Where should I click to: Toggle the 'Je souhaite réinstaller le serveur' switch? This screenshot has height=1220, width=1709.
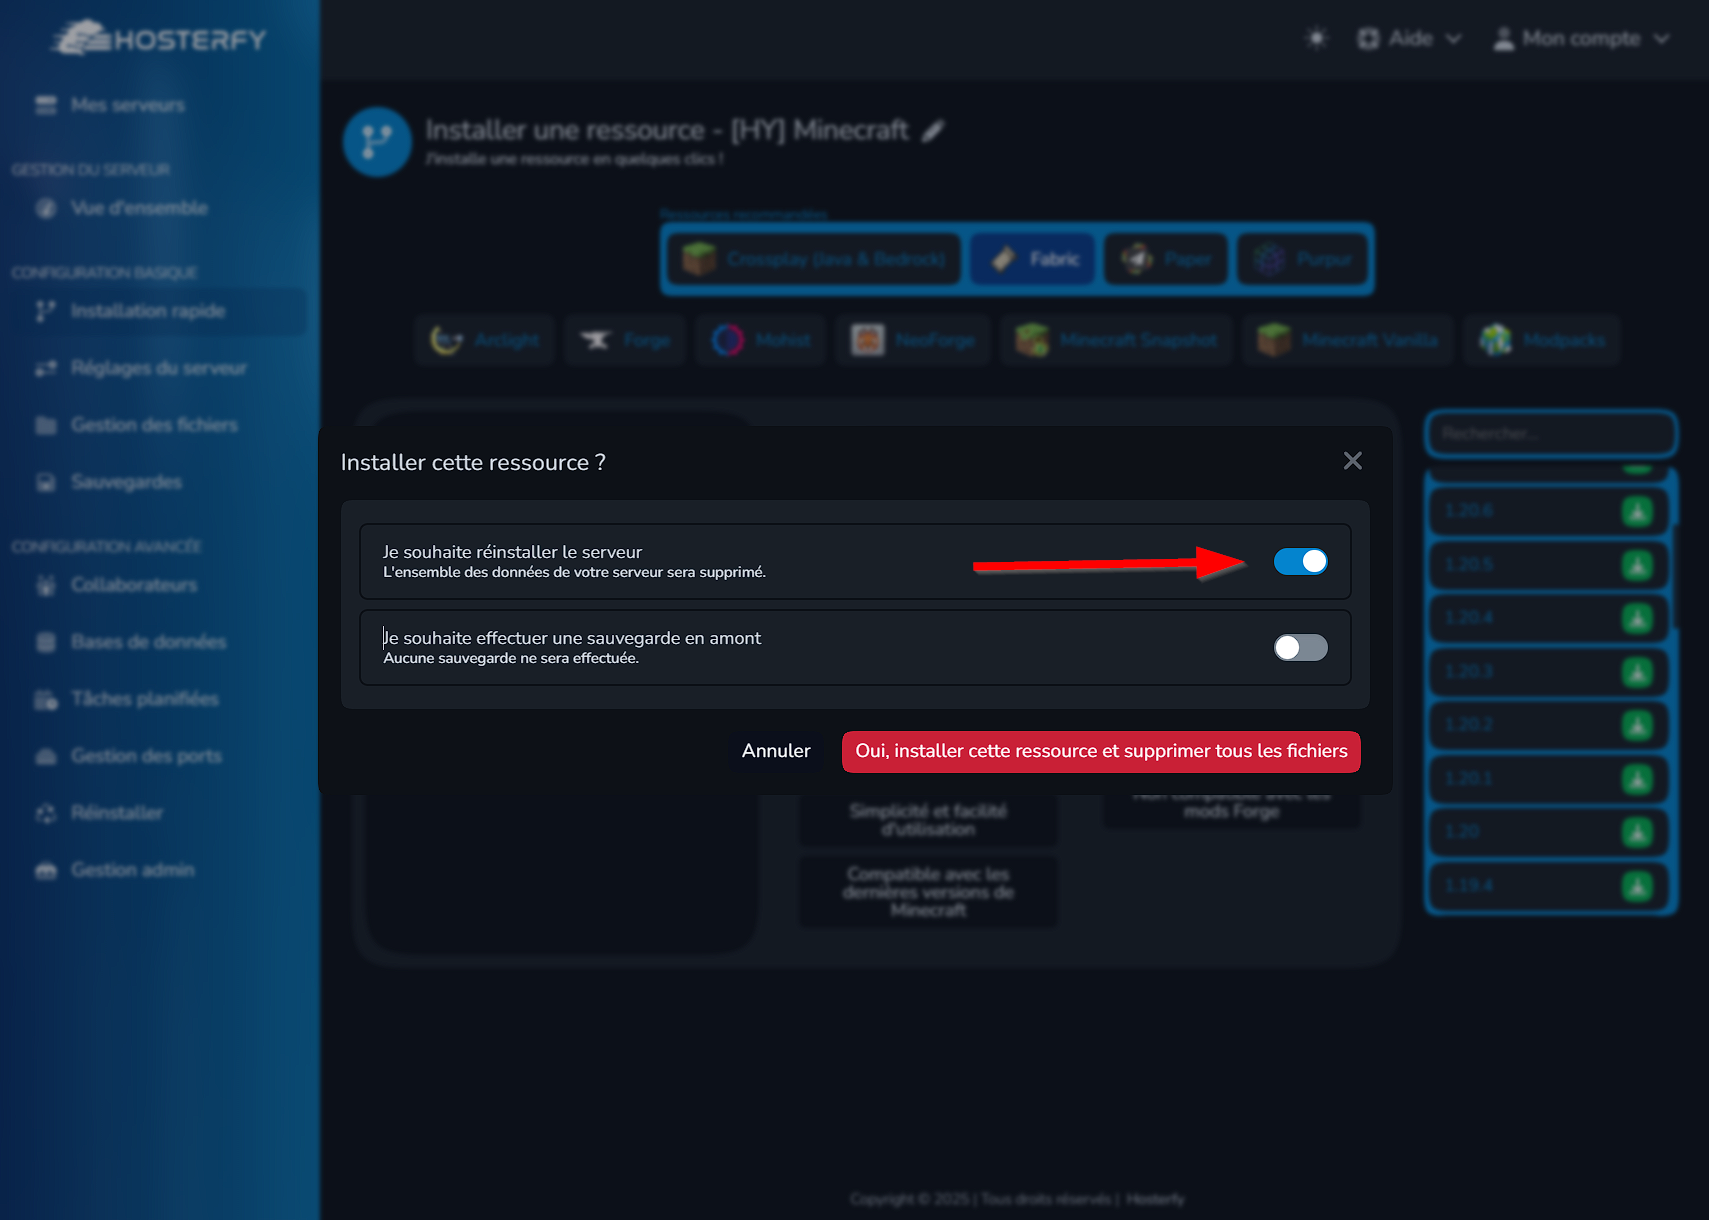[1300, 562]
